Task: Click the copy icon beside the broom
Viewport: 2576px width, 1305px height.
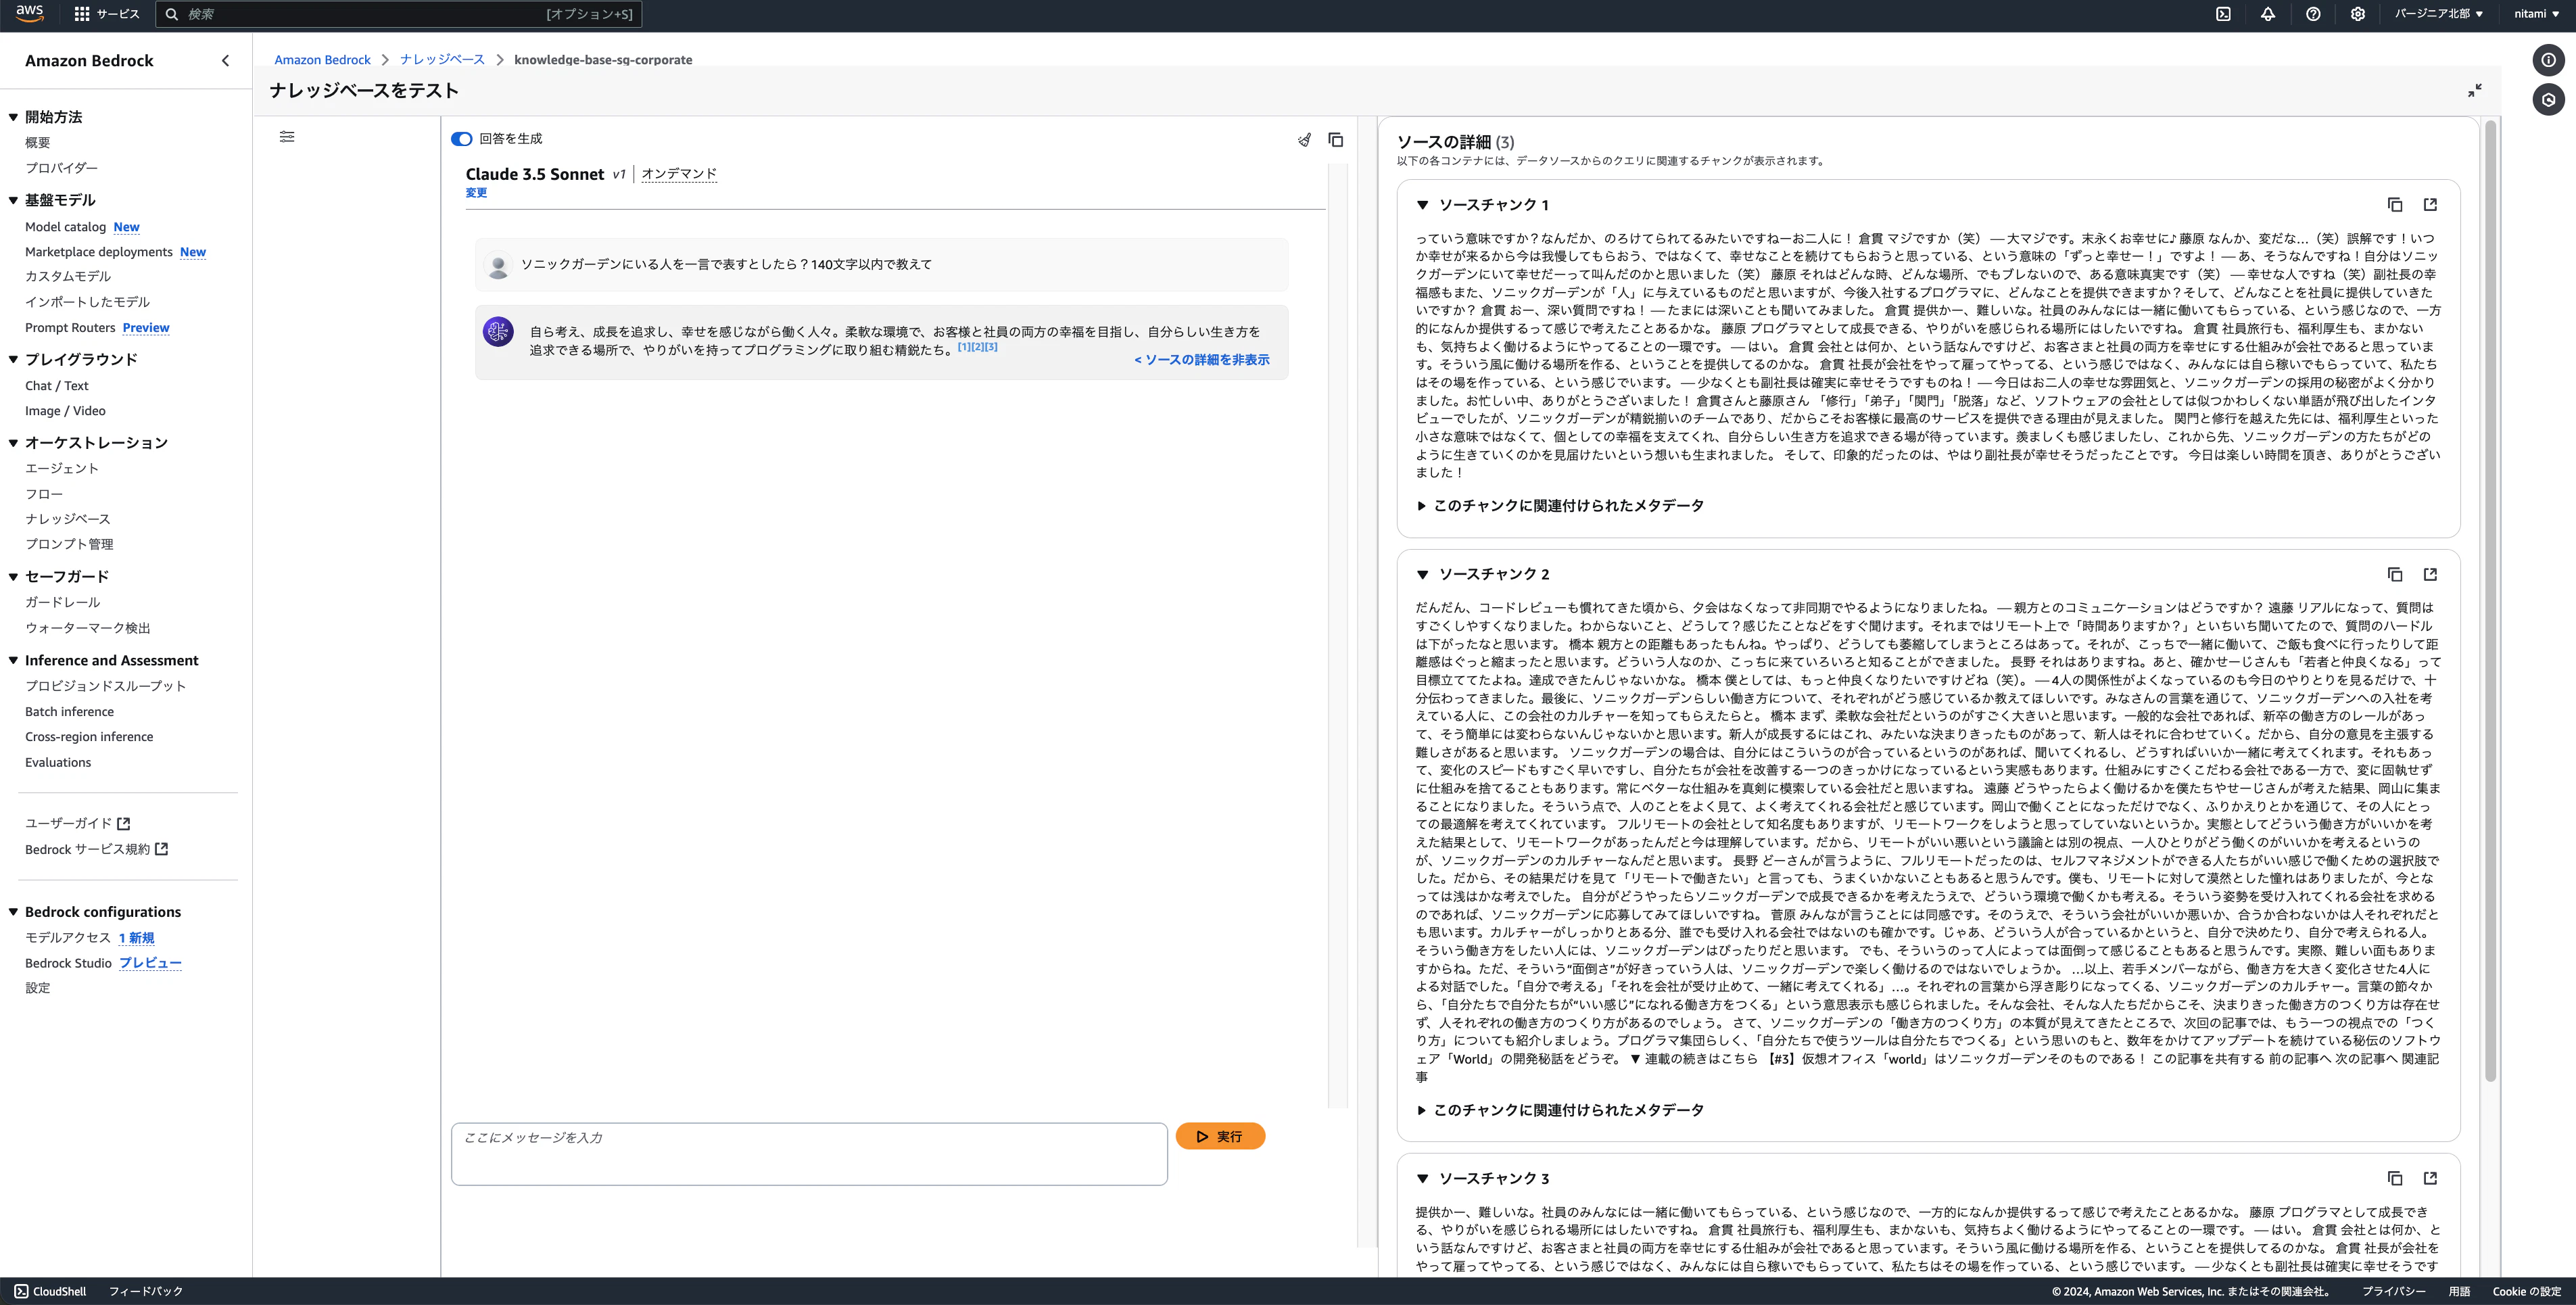Action: click(x=1335, y=140)
